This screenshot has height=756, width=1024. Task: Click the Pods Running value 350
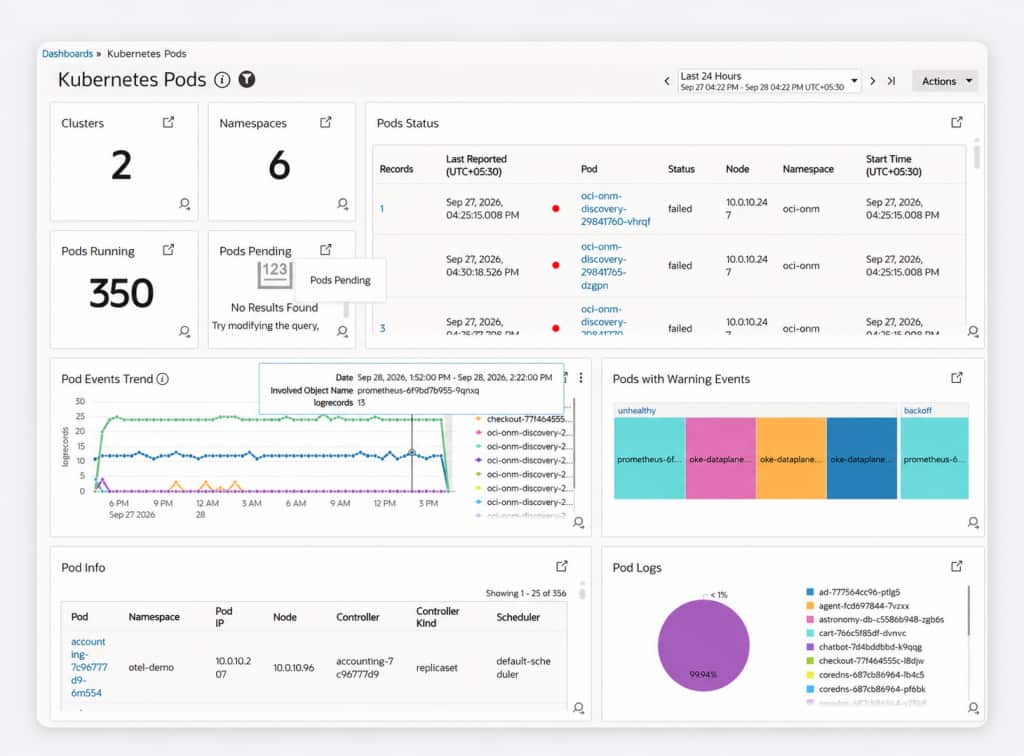tap(121, 293)
